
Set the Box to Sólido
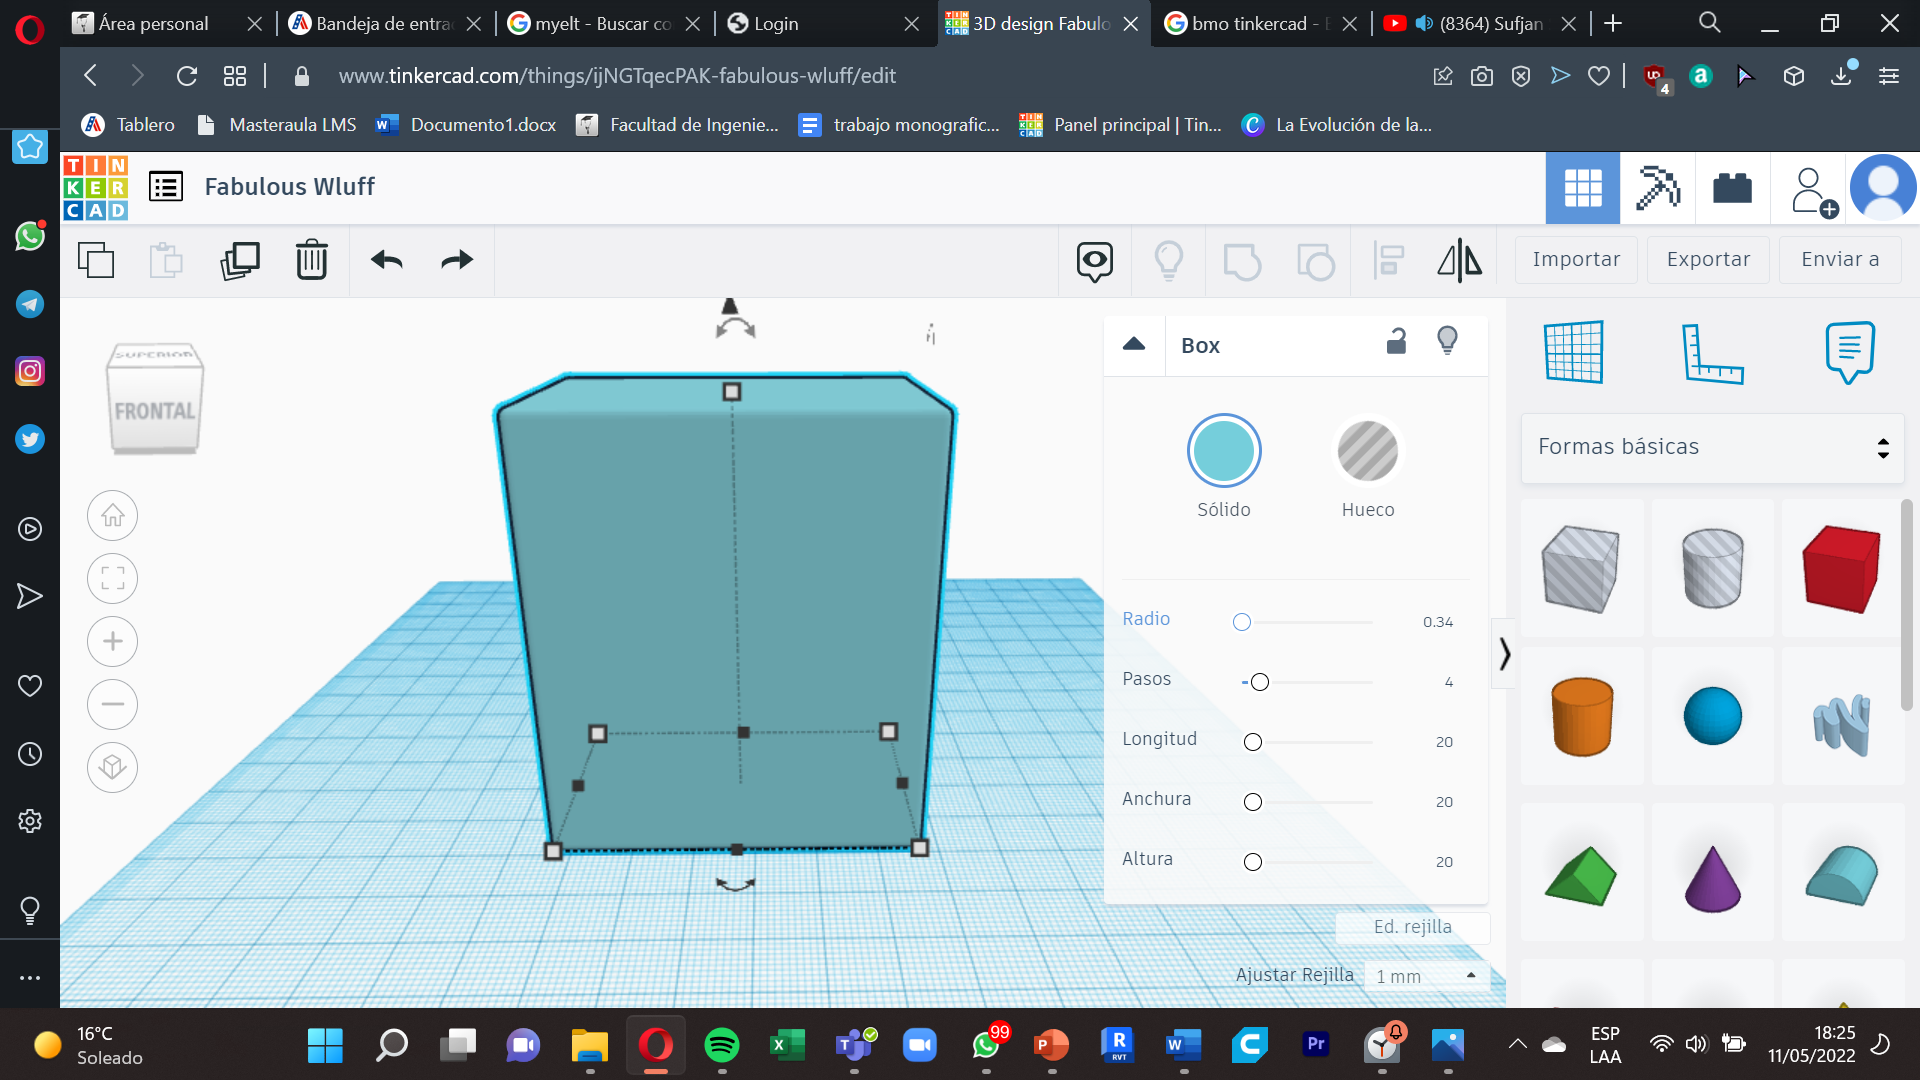[1224, 451]
